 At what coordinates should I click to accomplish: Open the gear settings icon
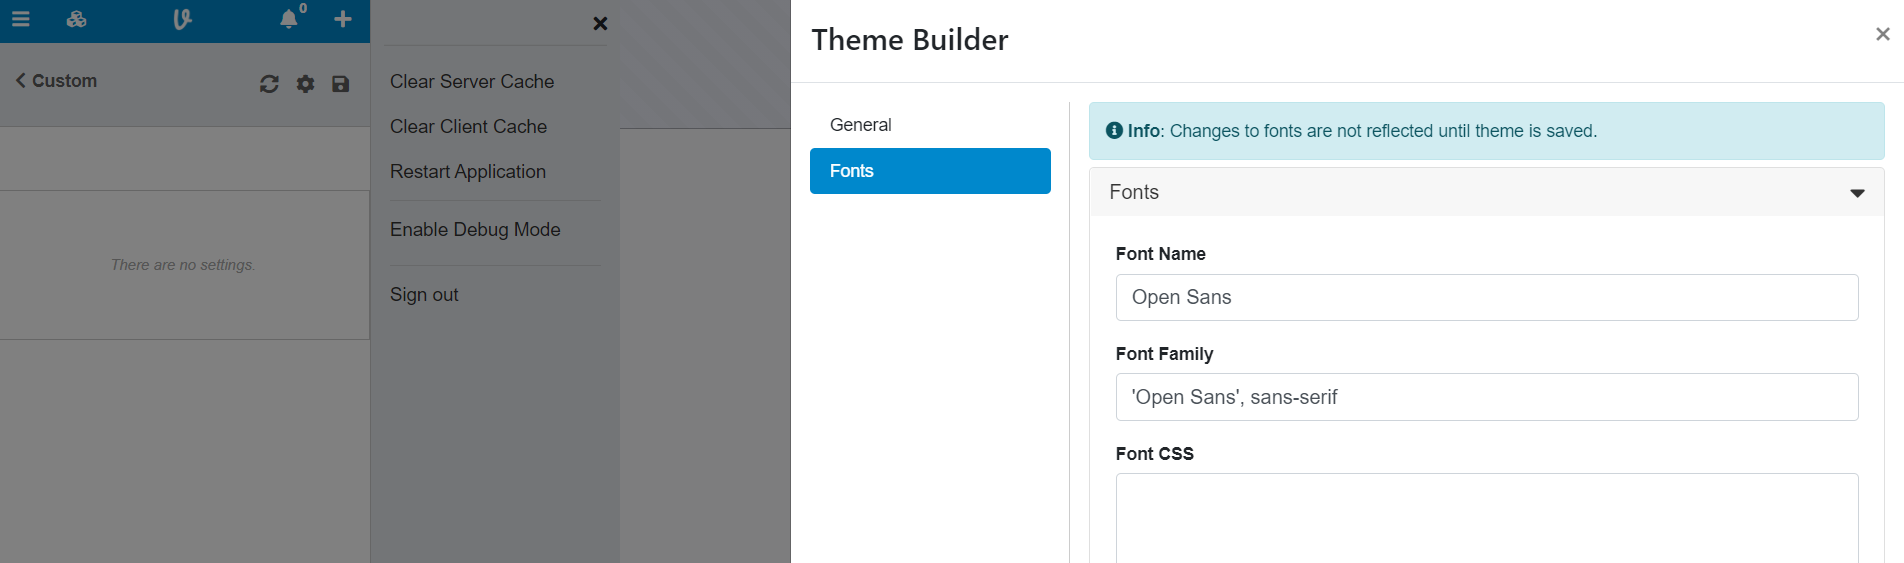(x=306, y=84)
